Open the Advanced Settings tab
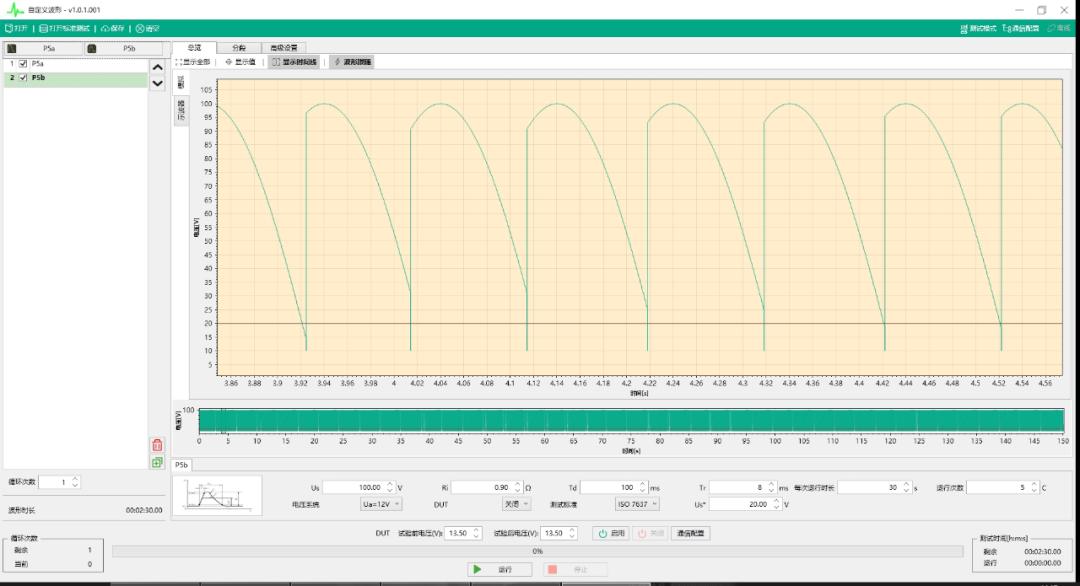 point(284,48)
